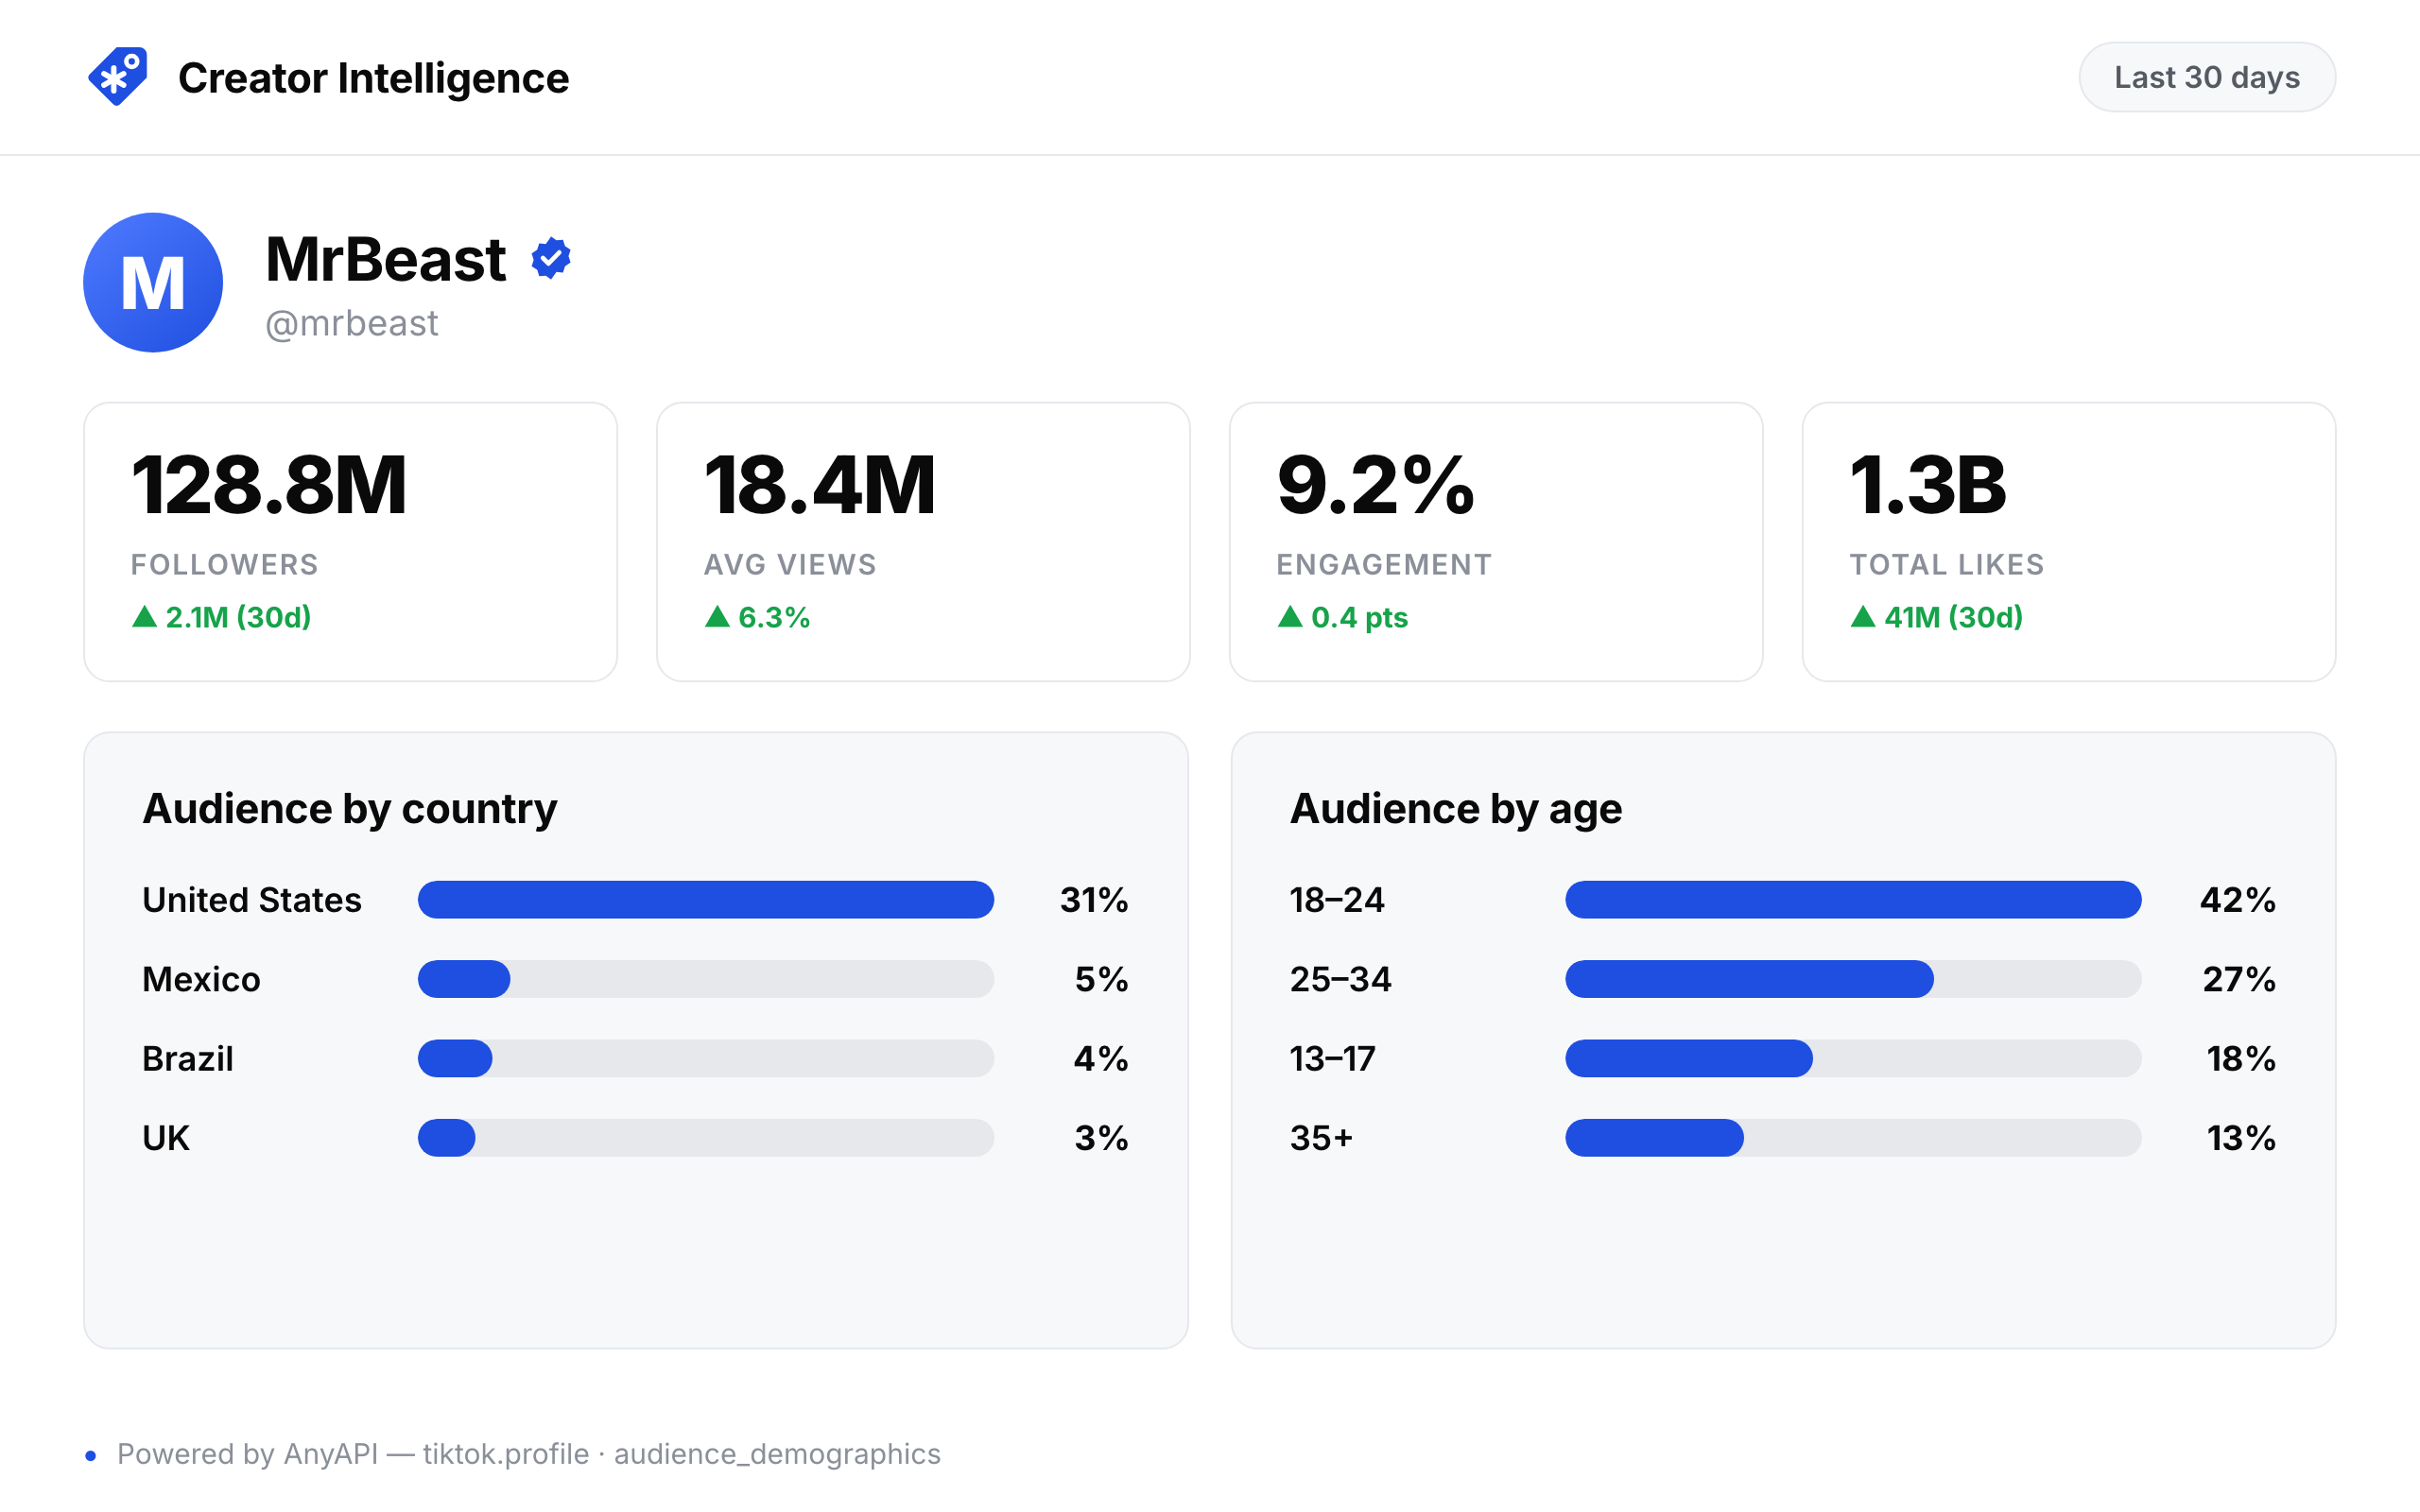Click the 1.3B total likes value
This screenshot has width=2420, height=1512.
point(1928,485)
